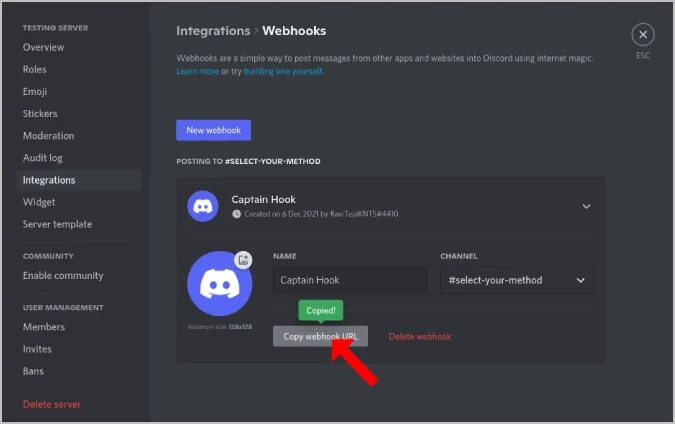Click the small Captain Hook avatar icon
Viewport: 675px width, 424px height.
(x=203, y=206)
